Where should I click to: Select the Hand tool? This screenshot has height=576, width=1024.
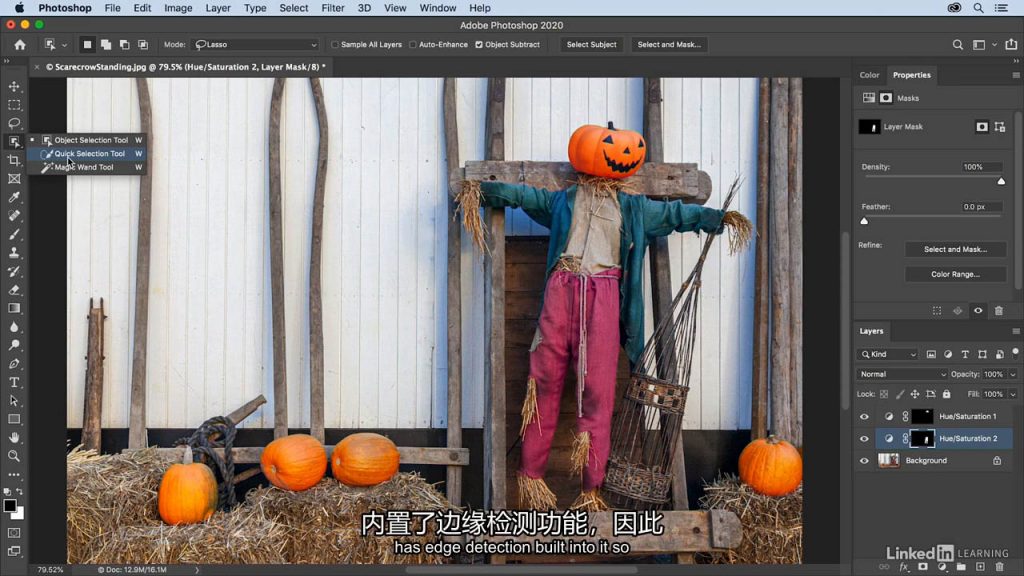(x=14, y=438)
